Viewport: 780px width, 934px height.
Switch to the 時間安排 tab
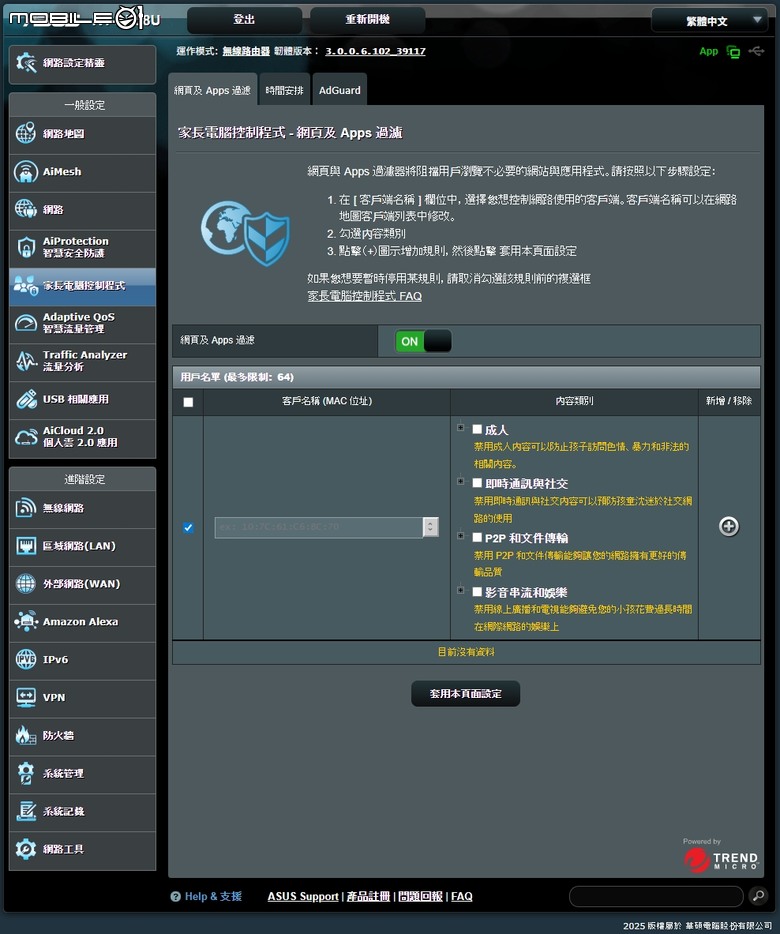(x=284, y=90)
